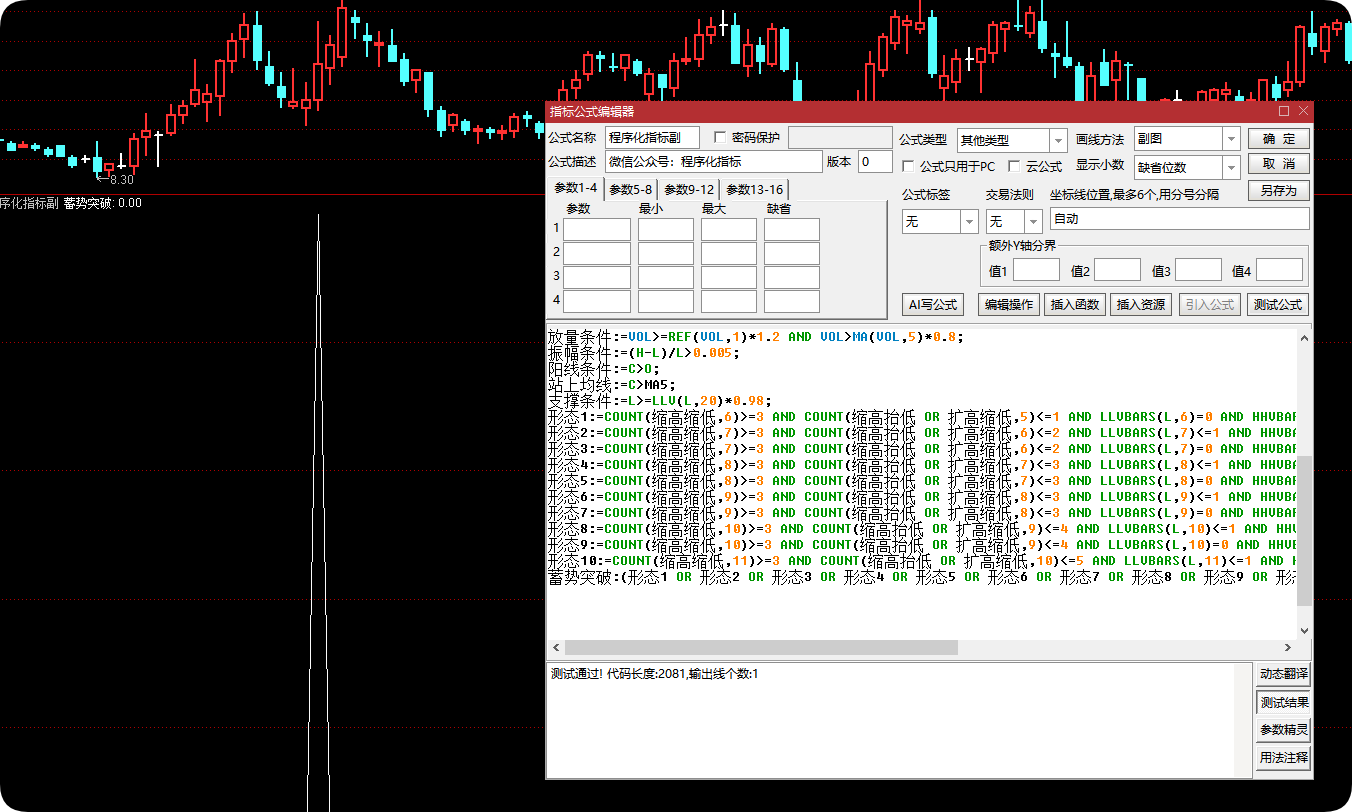Click the 公式描述 input field
Screen dimensions: 1352x812
[x=713, y=162]
